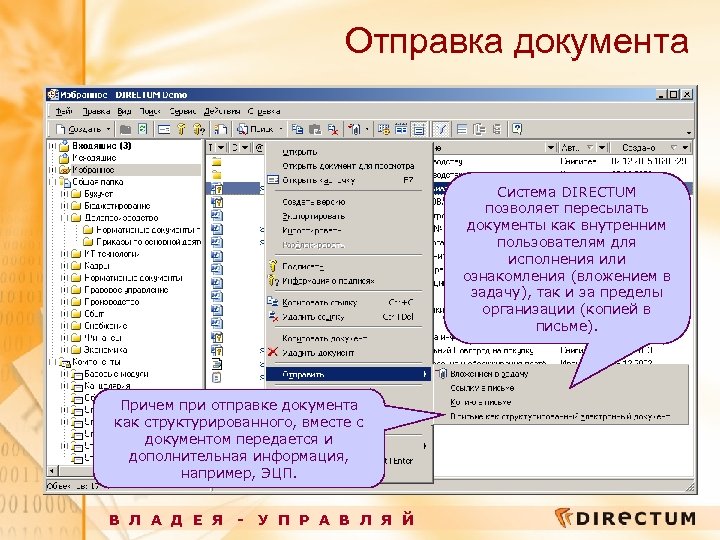Collapse the Компоненты tree node
Screen dimensions: 720x540
tap(52, 362)
